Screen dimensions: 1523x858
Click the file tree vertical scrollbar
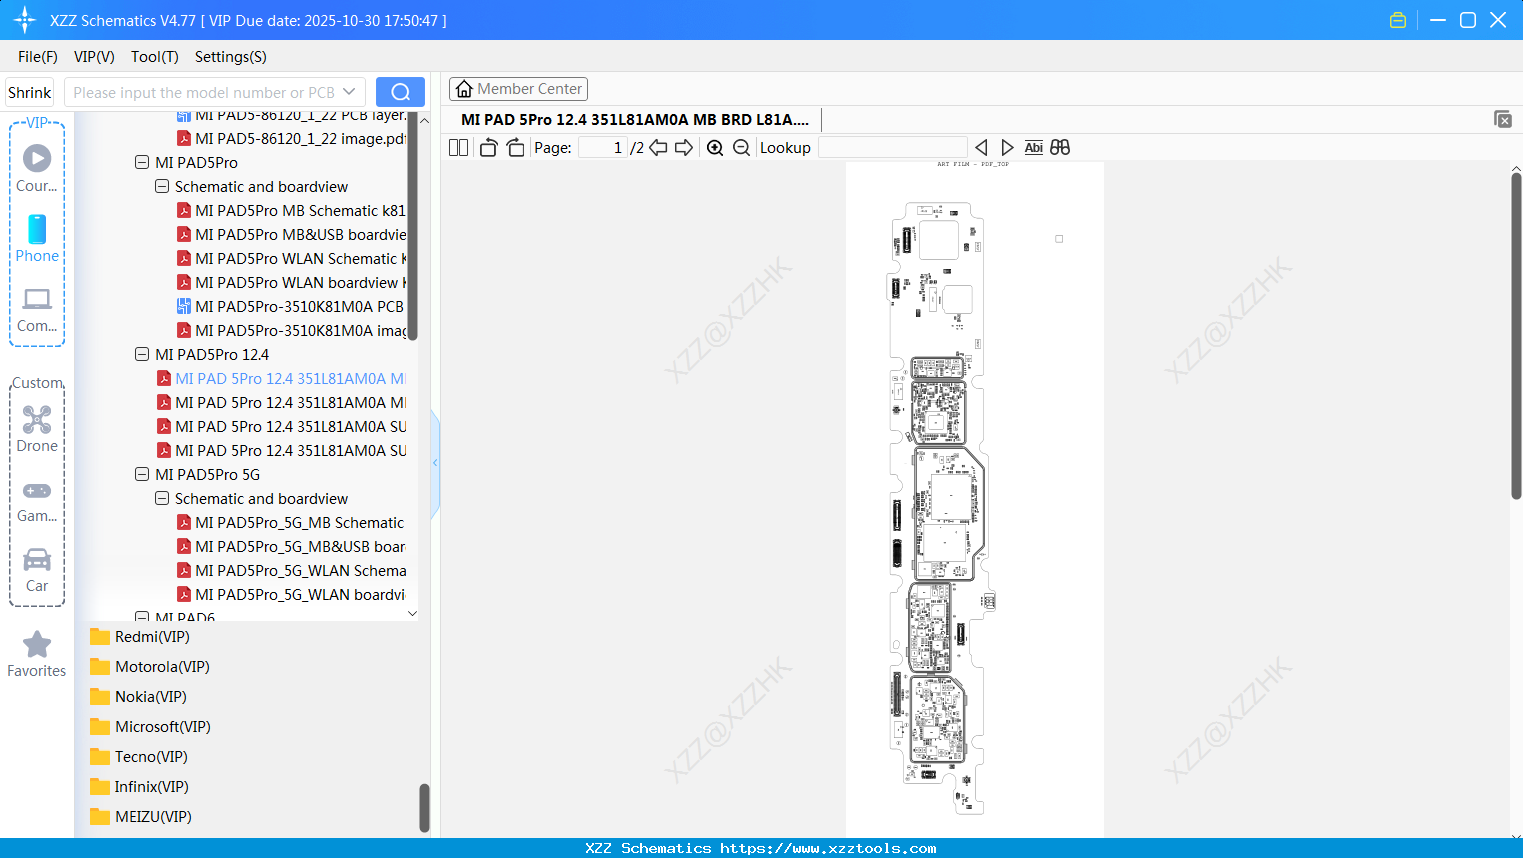(x=412, y=227)
